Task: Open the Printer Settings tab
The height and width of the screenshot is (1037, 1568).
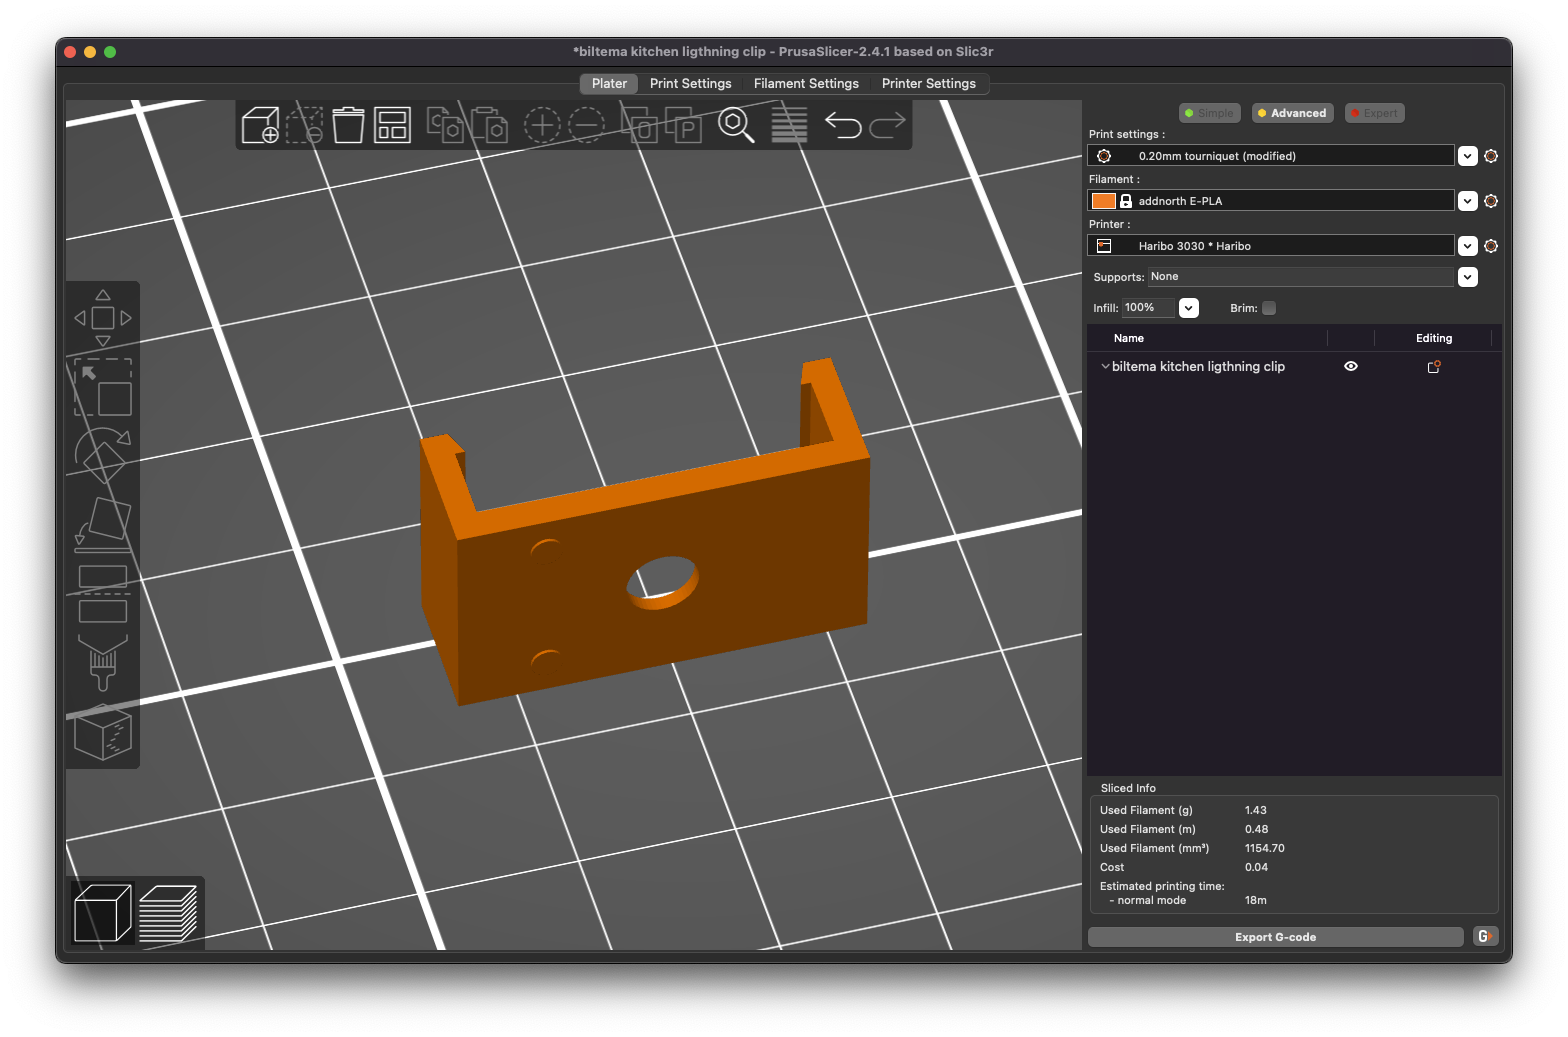Action: pyautogui.click(x=928, y=84)
